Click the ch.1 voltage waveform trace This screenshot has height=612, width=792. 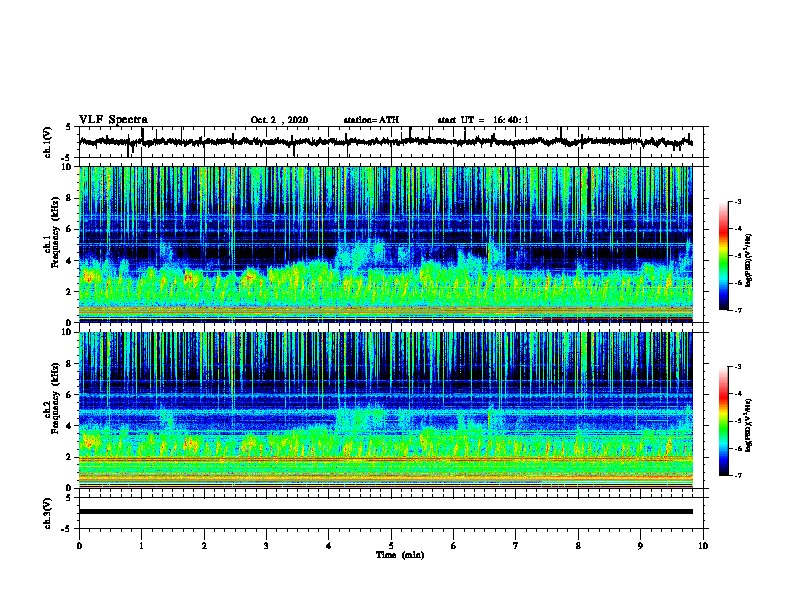385,142
